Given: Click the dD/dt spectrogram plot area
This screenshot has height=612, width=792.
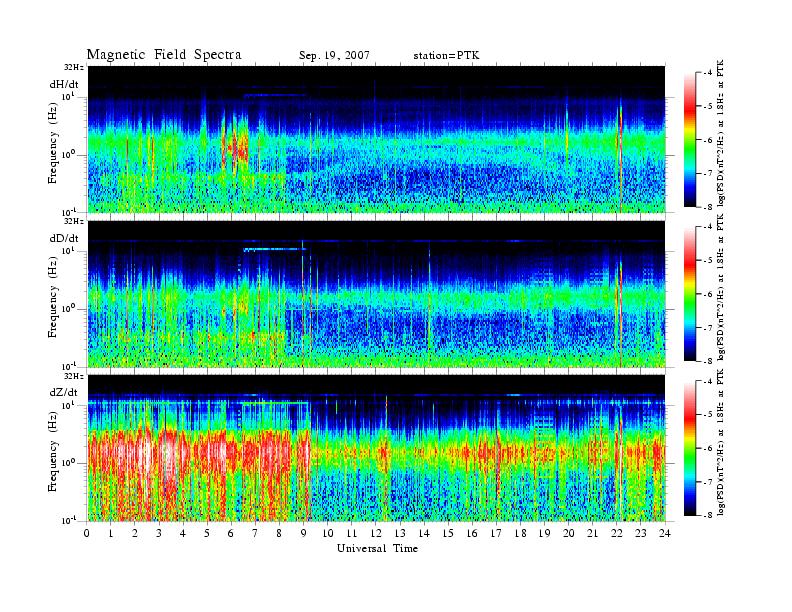Looking at the screenshot, I should [x=377, y=294].
